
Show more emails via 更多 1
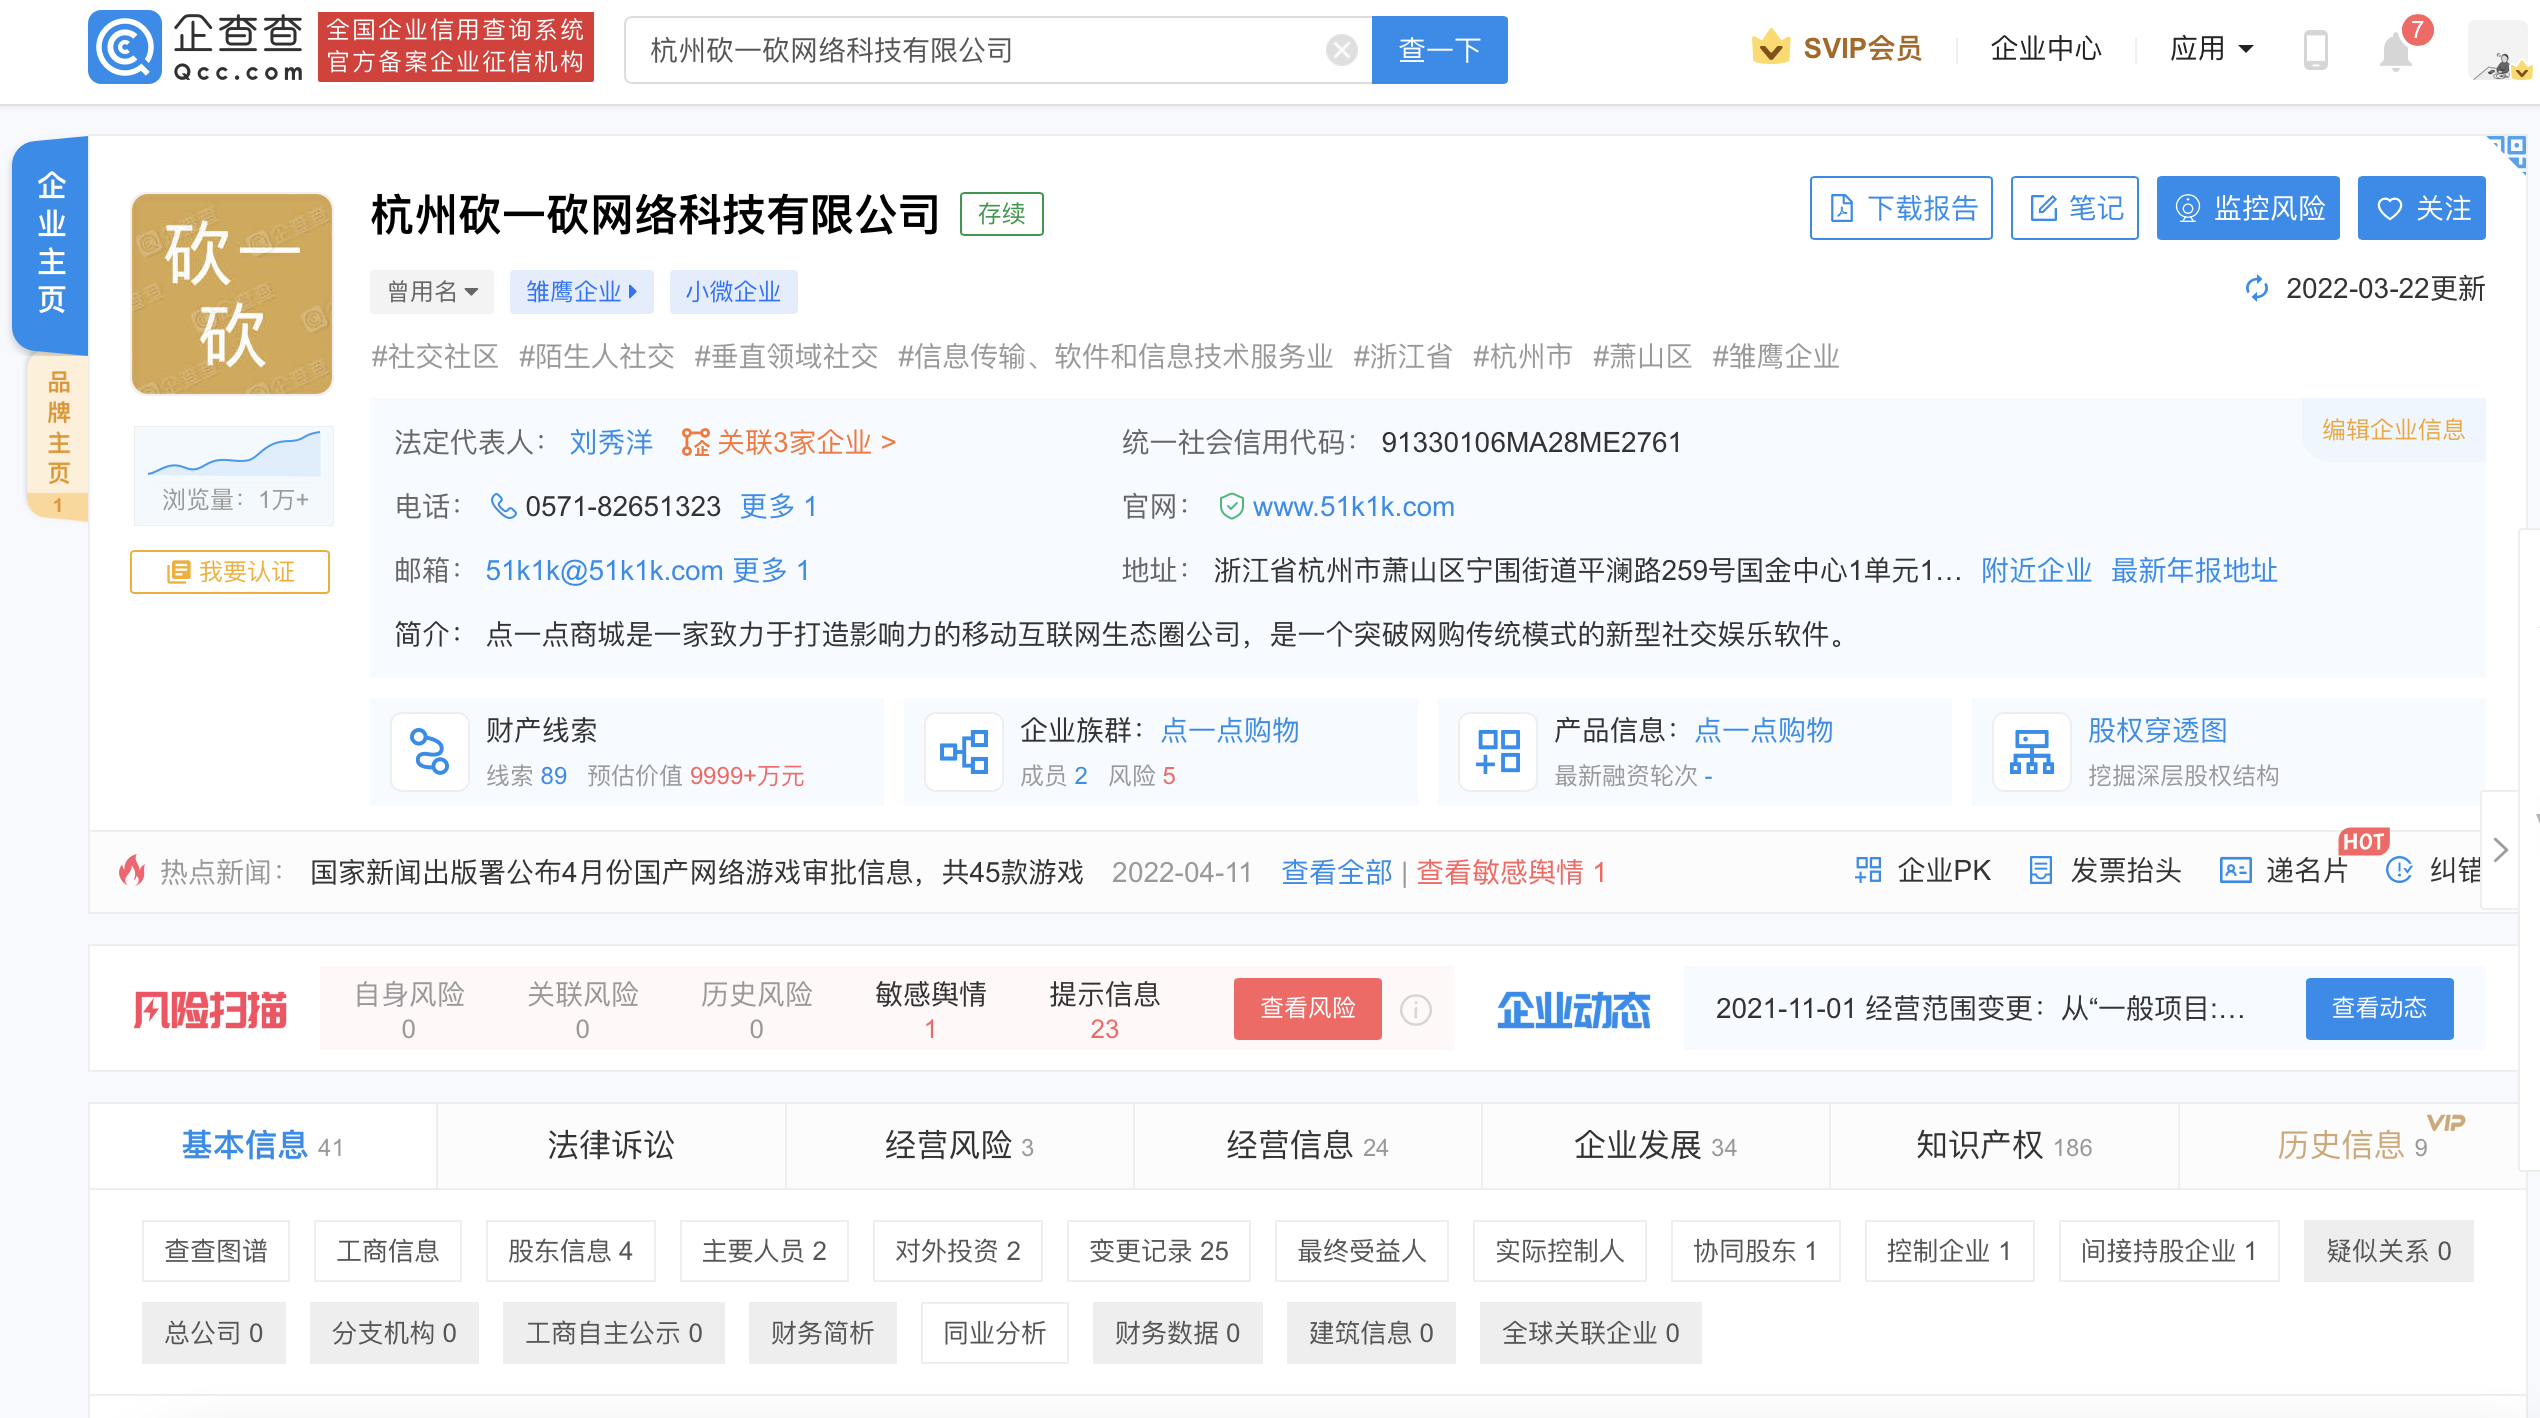tap(770, 570)
